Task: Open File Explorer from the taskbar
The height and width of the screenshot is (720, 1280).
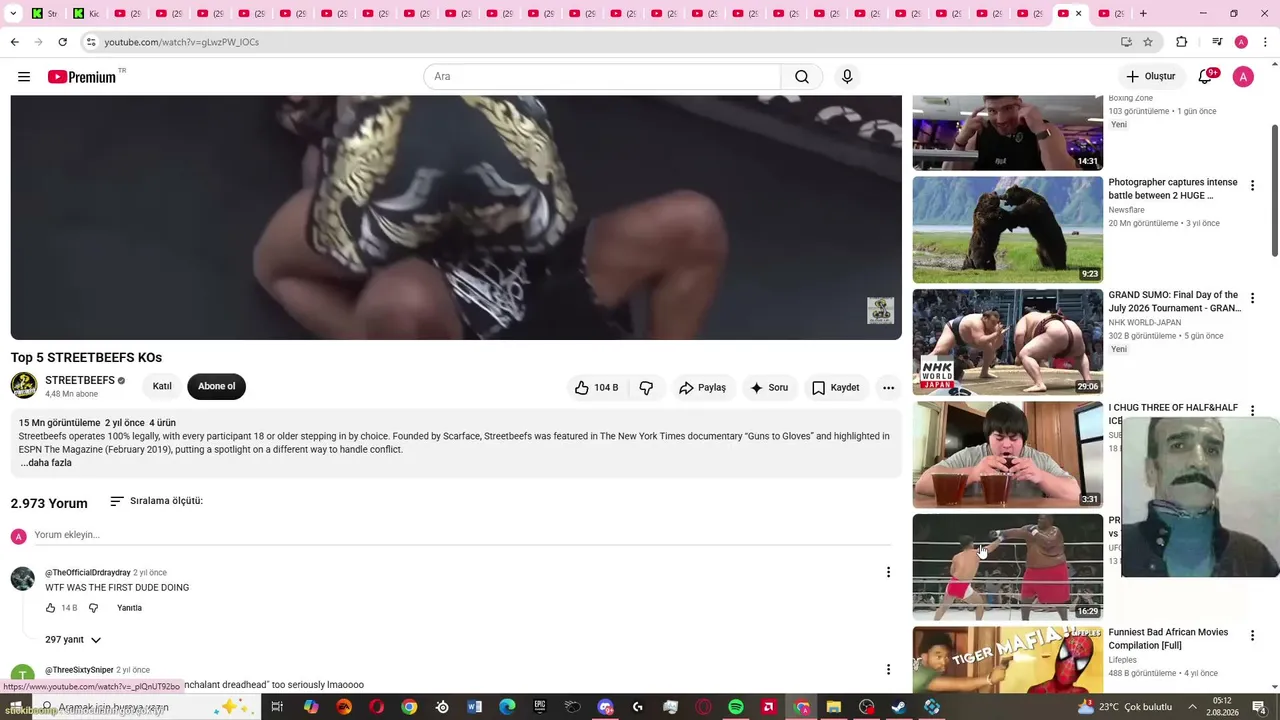Action: coord(834,707)
